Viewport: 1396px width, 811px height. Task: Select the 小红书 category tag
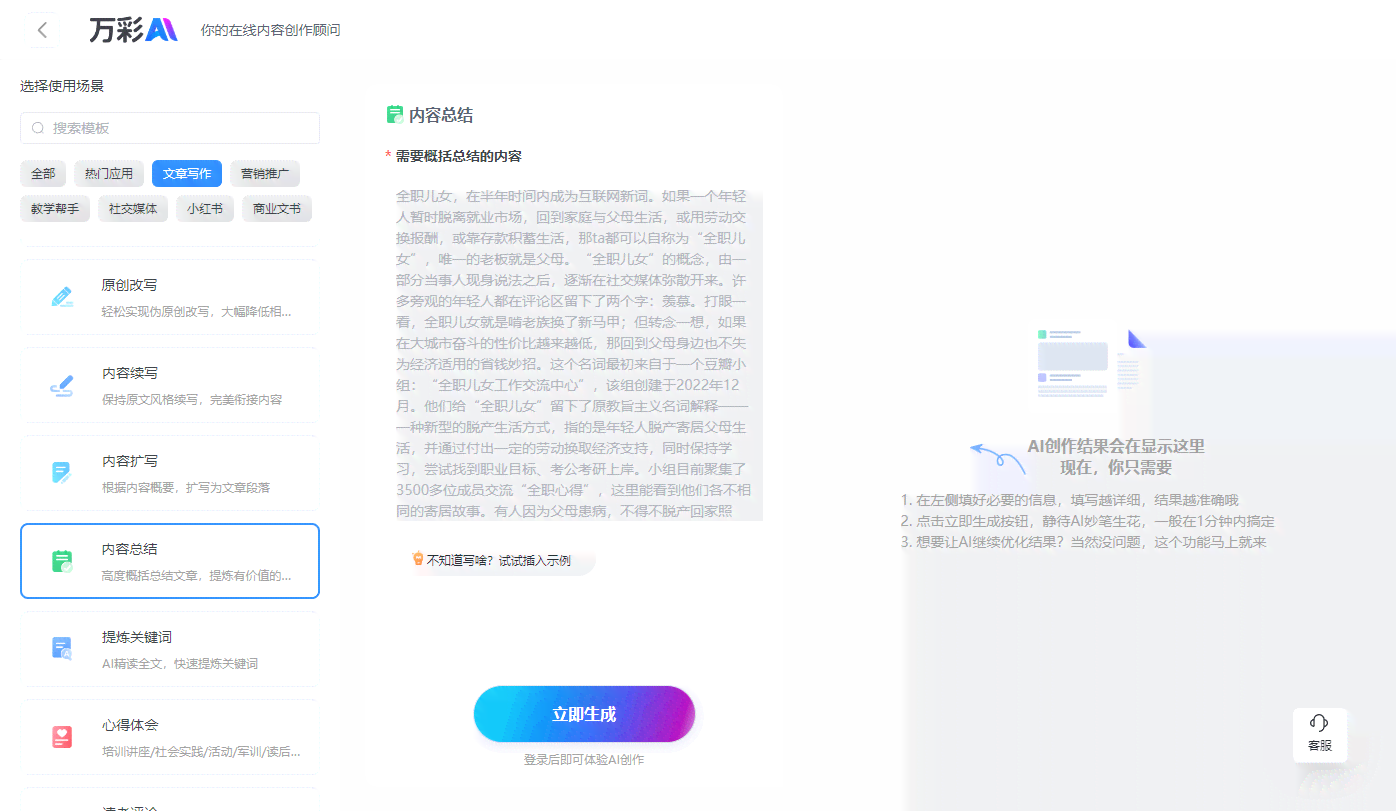click(205, 209)
